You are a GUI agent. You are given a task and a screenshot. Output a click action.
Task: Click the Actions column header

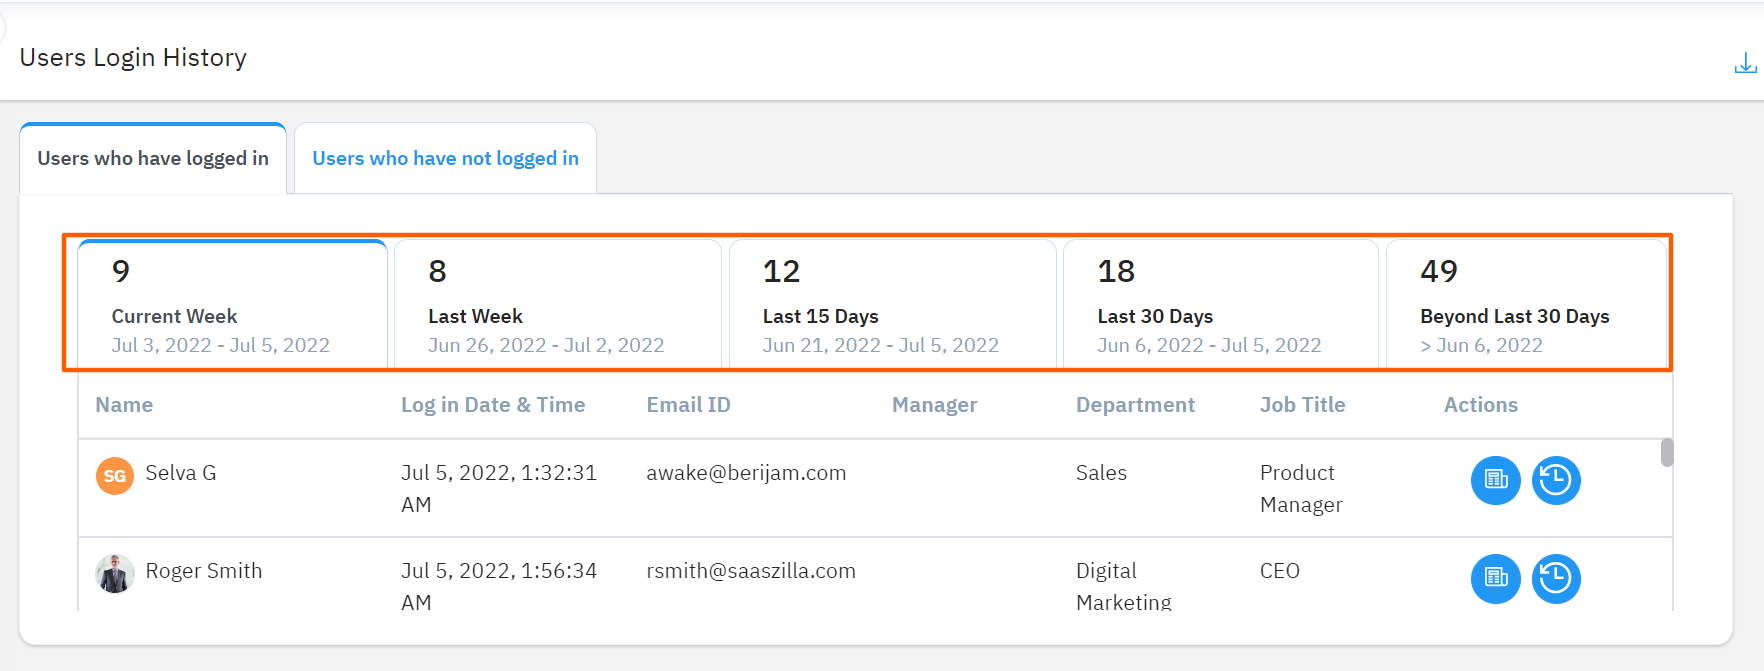[1480, 405]
